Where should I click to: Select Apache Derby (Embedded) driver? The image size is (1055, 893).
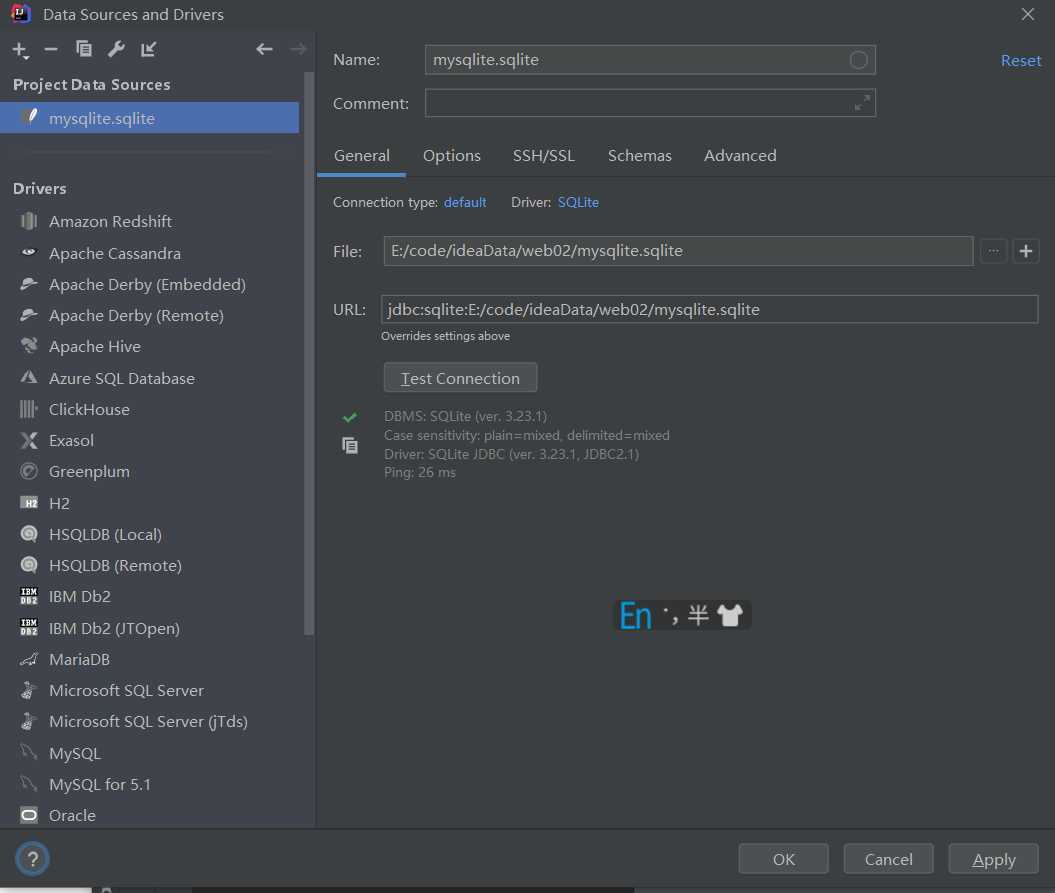tap(149, 285)
